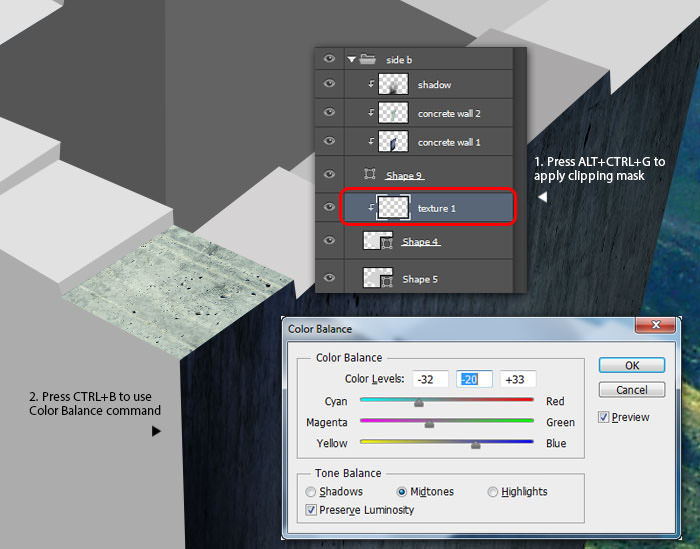This screenshot has width=700, height=549.
Task: Select the 'Shape 5' layer name
Action: [420, 279]
